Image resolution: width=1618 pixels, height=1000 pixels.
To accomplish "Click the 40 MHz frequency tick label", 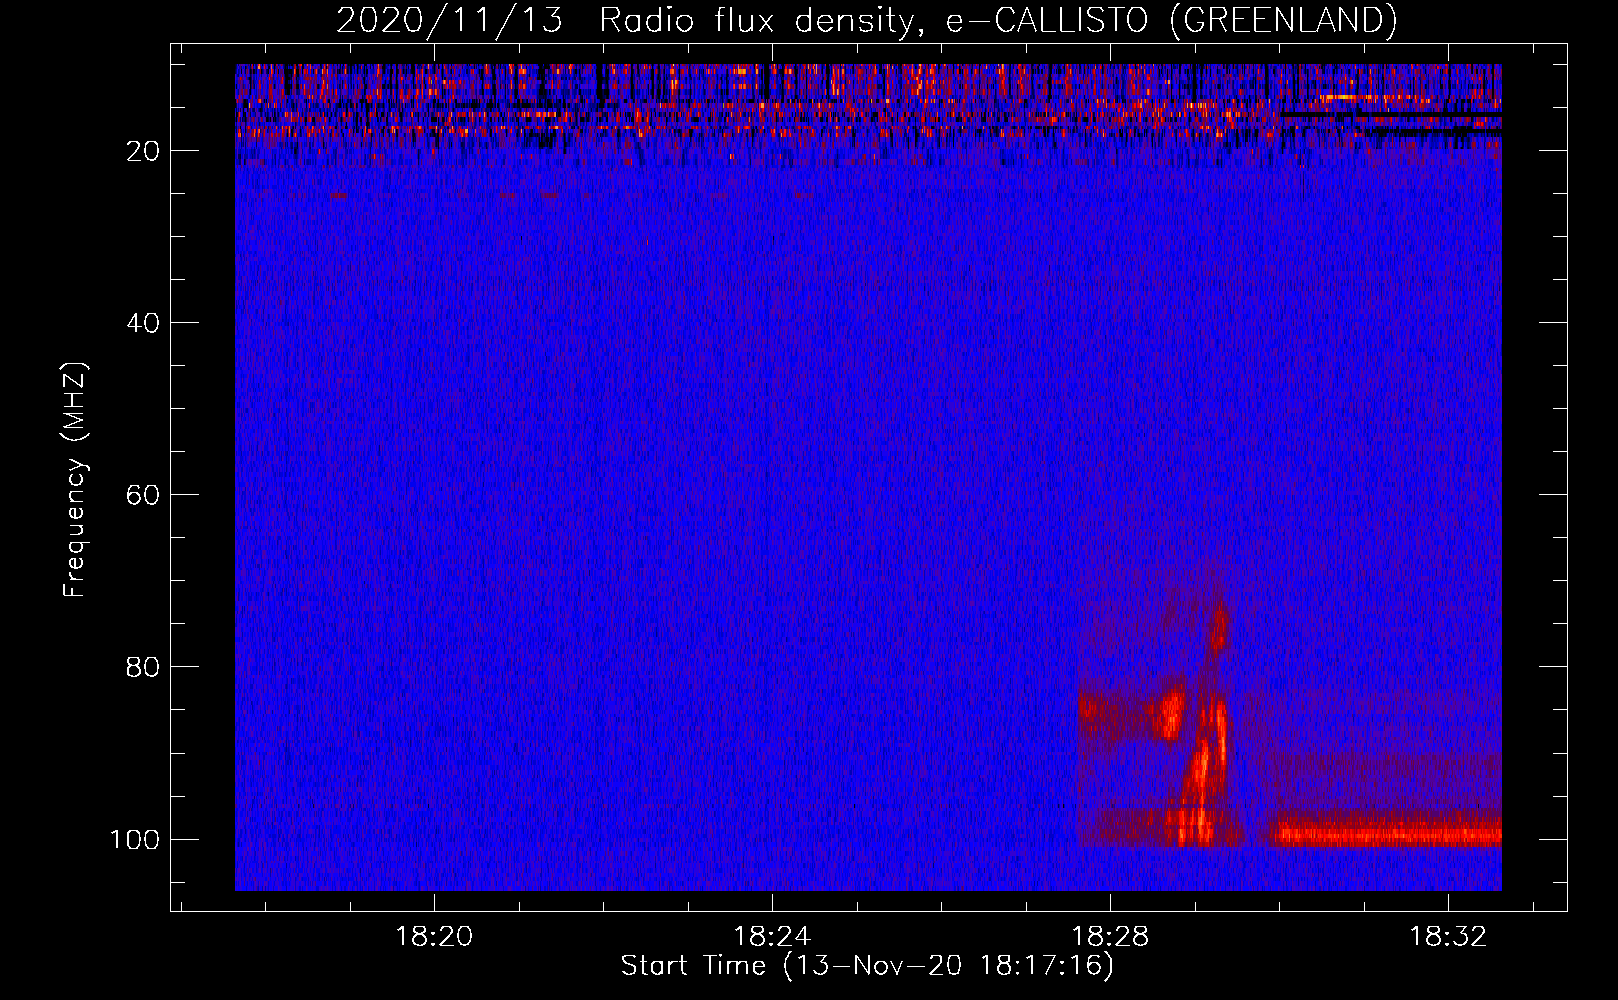I will point(143,323).
